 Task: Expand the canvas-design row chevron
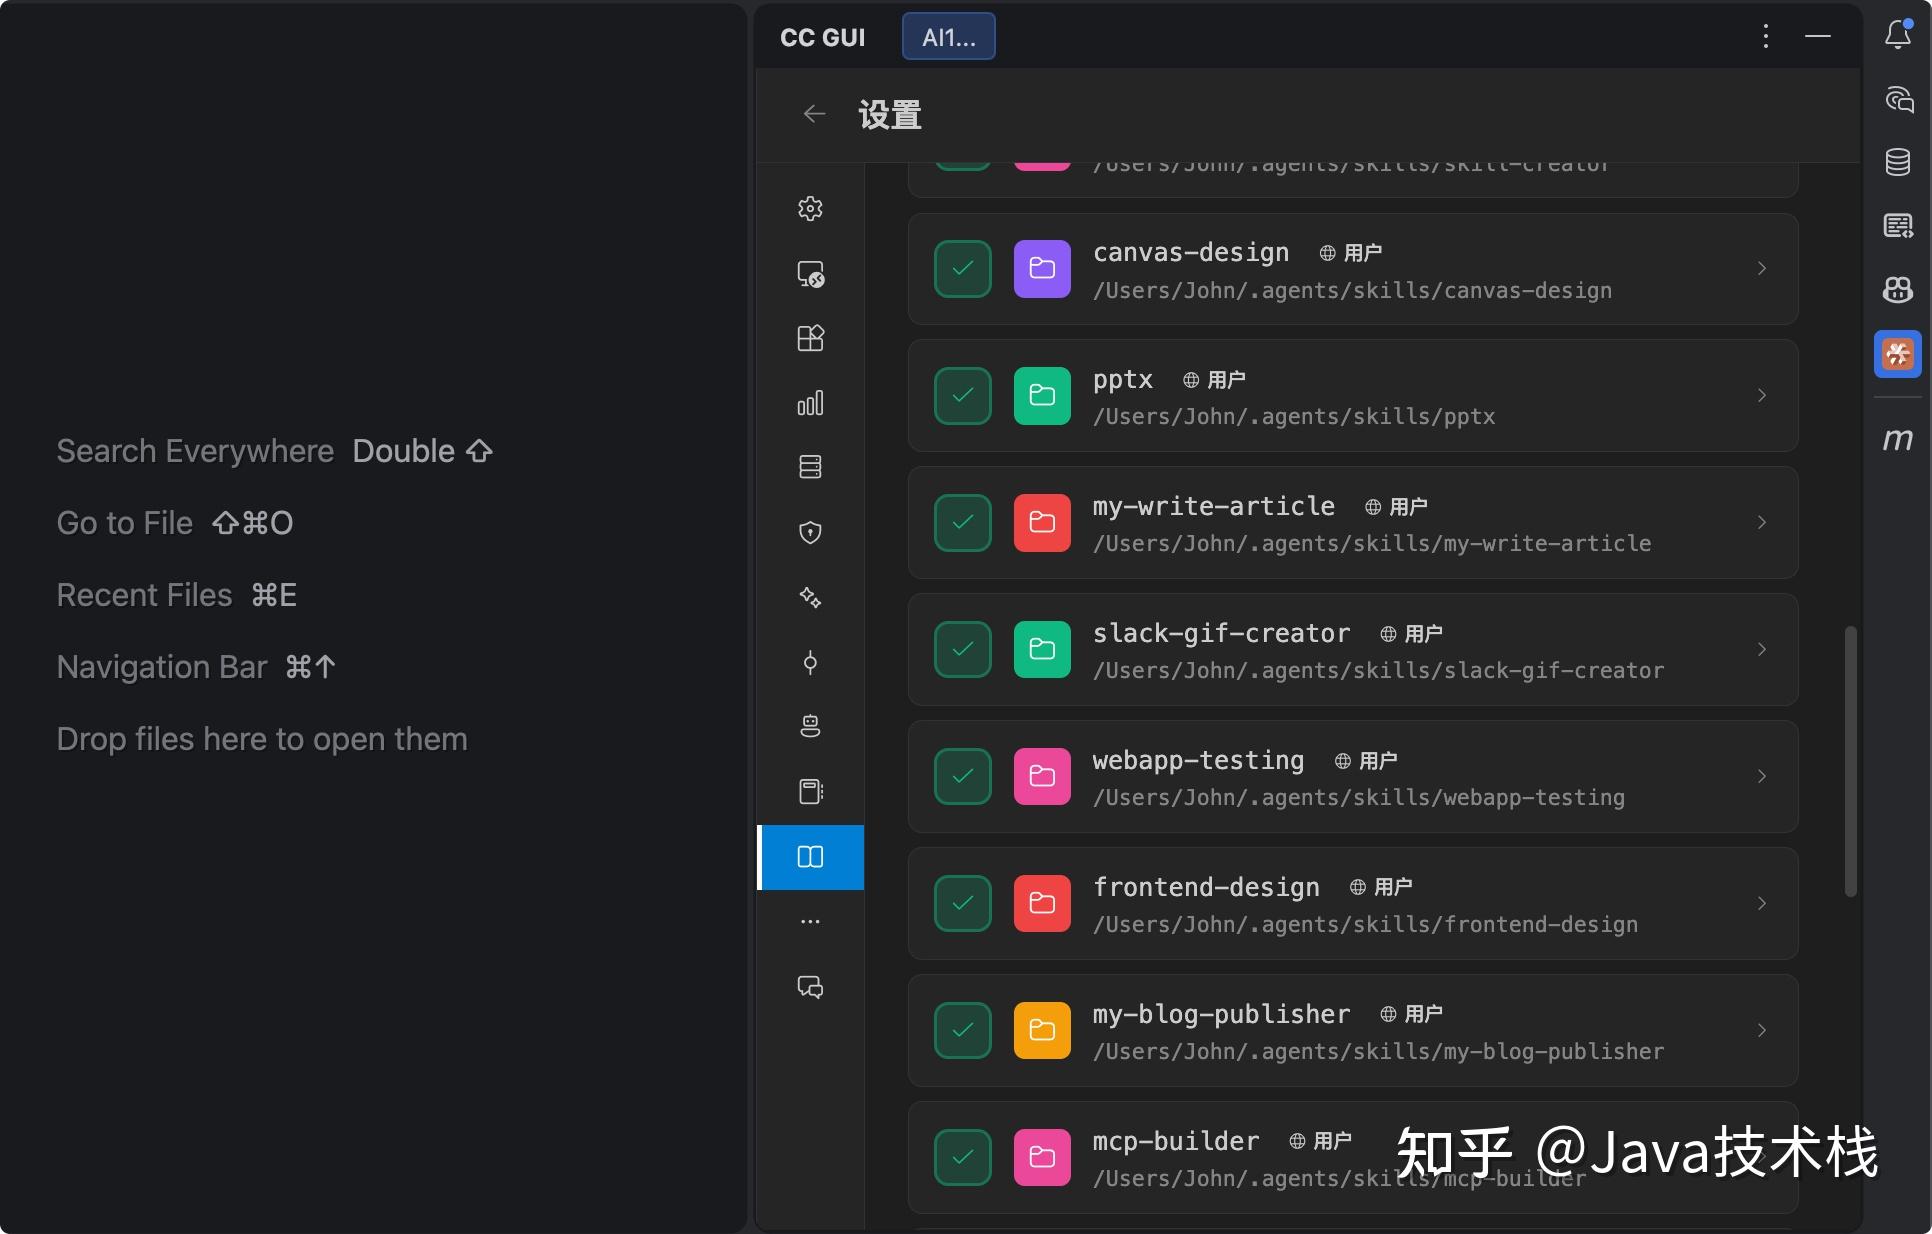[1761, 268]
